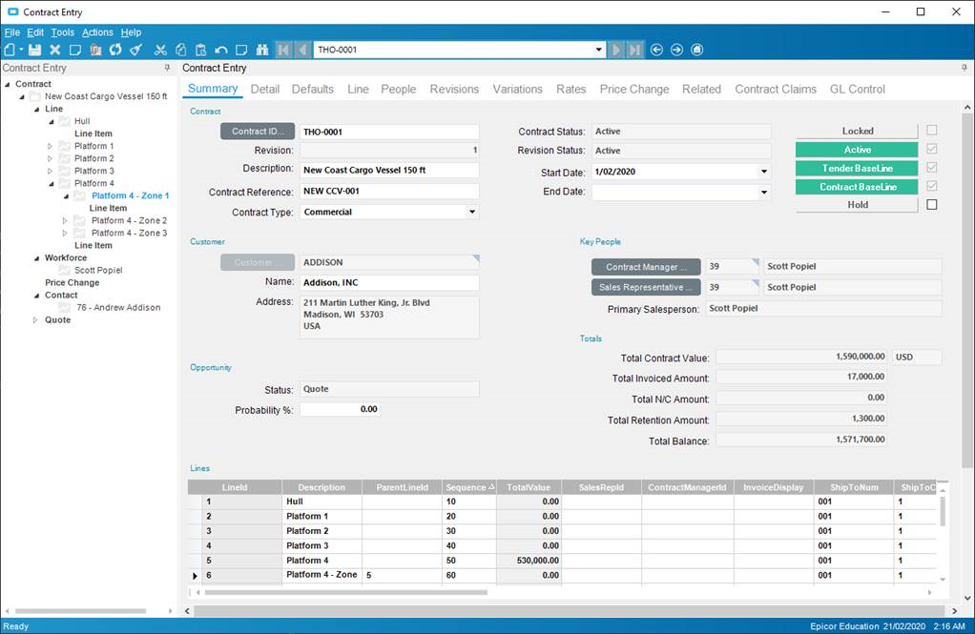Go to the first record navigation arrow
This screenshot has width=975, height=634.
(284, 50)
